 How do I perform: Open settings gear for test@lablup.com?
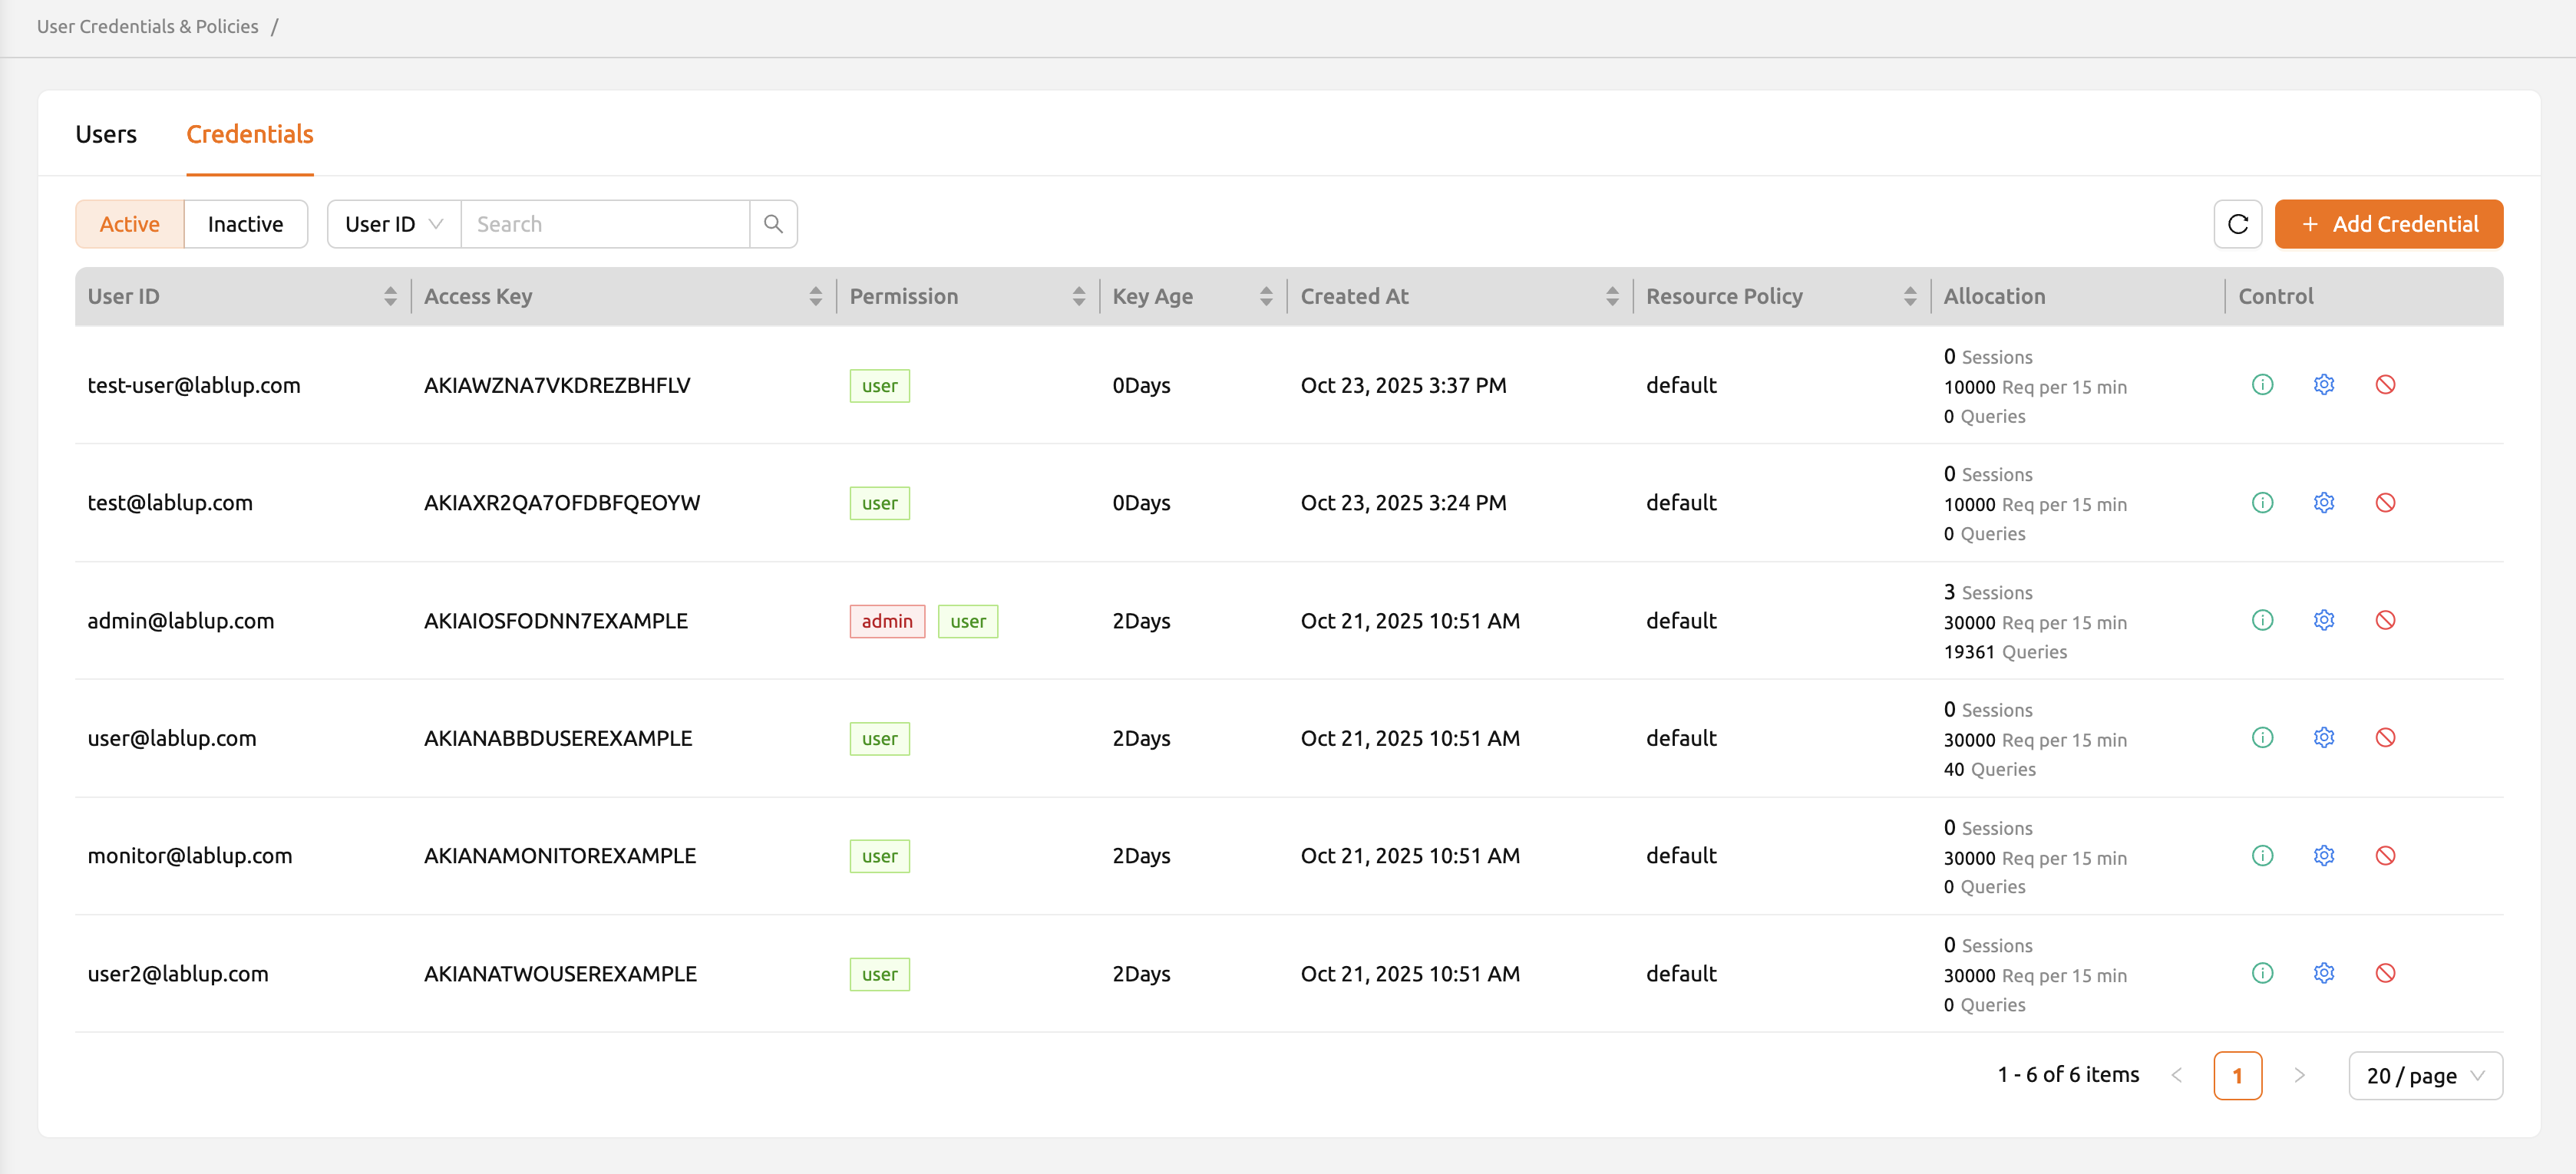2324,502
